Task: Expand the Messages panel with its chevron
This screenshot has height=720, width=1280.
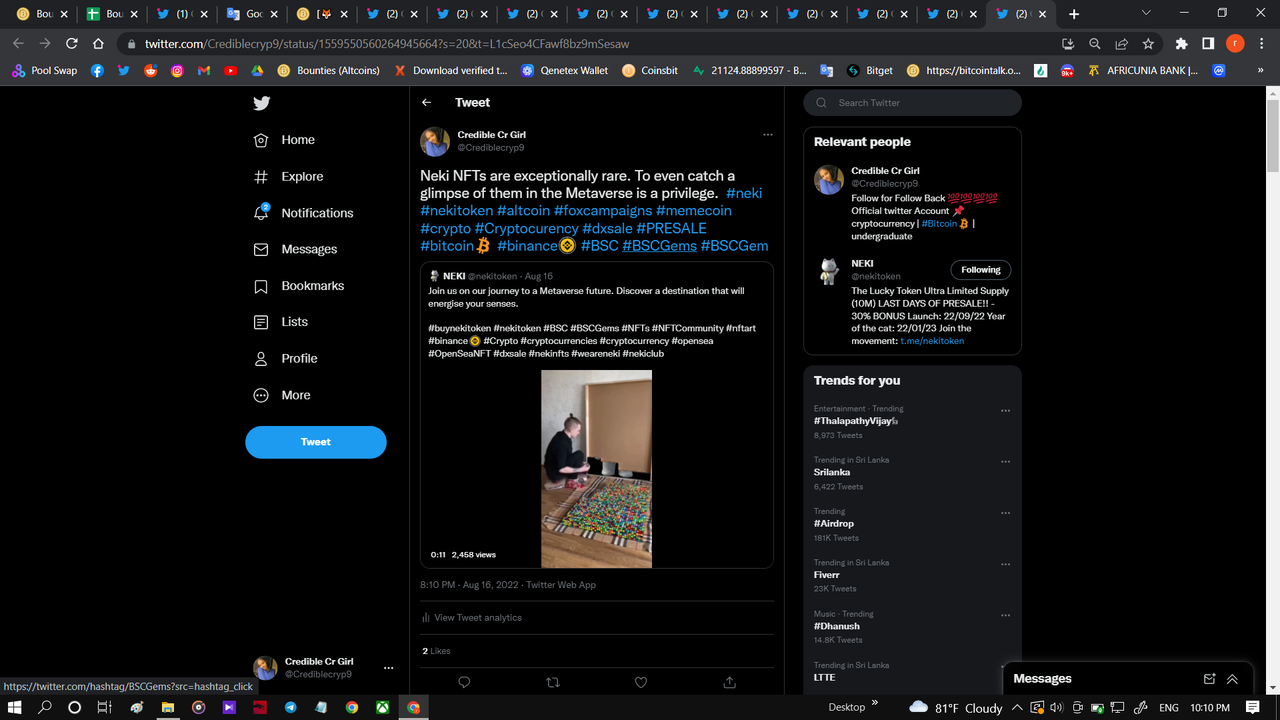Action: pos(1232,678)
